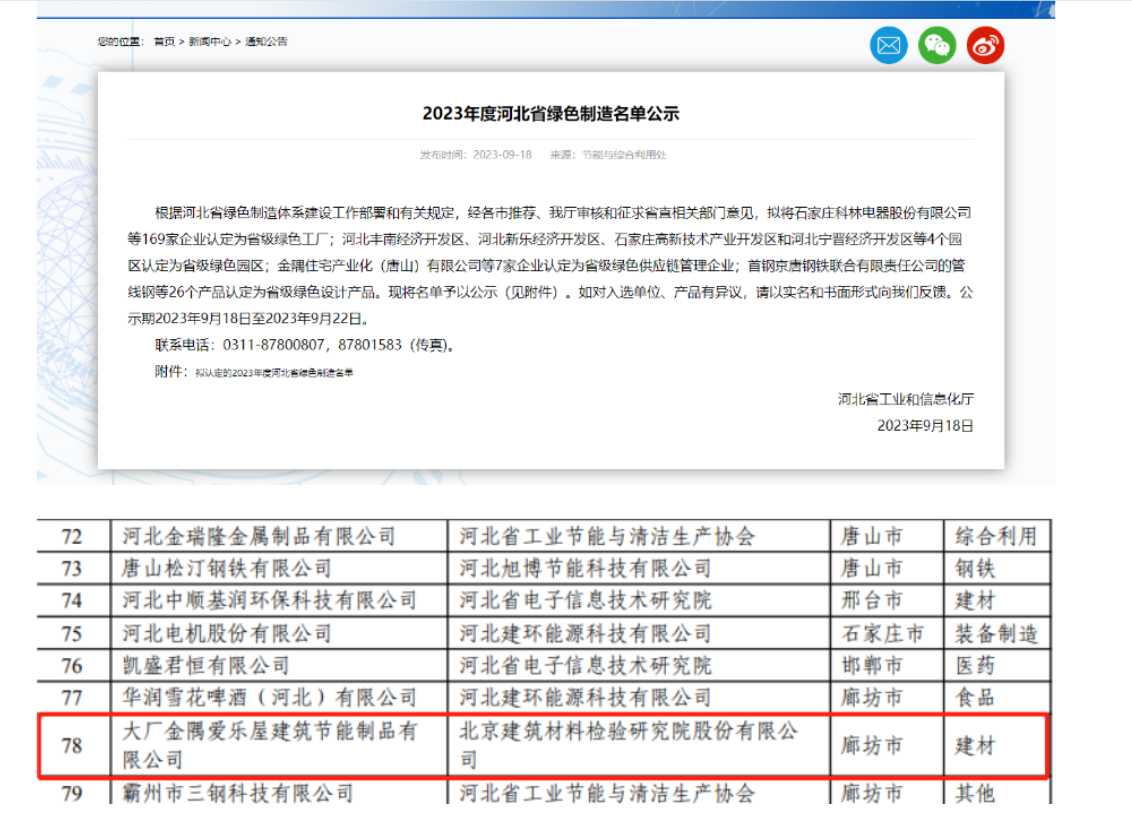Screen dimensions: 1132x829
Task: Click the signature 河北省工业和信息化厅
Action: coord(906,399)
